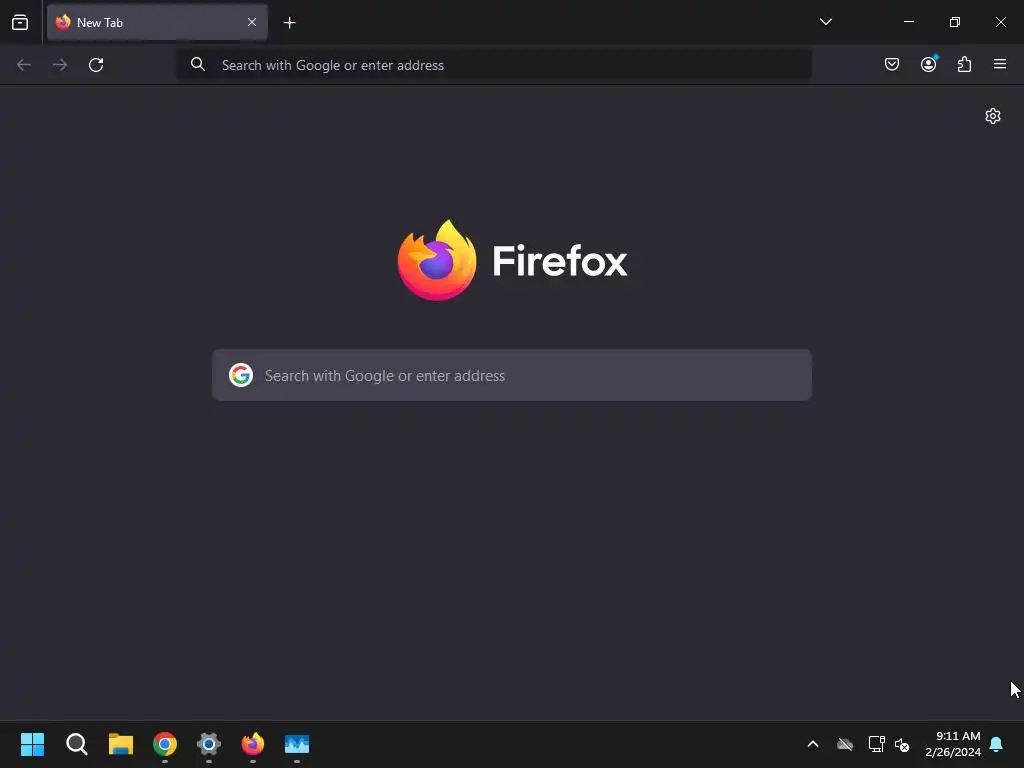Open the Windows Start menu
This screenshot has width=1024, height=768.
click(x=33, y=744)
